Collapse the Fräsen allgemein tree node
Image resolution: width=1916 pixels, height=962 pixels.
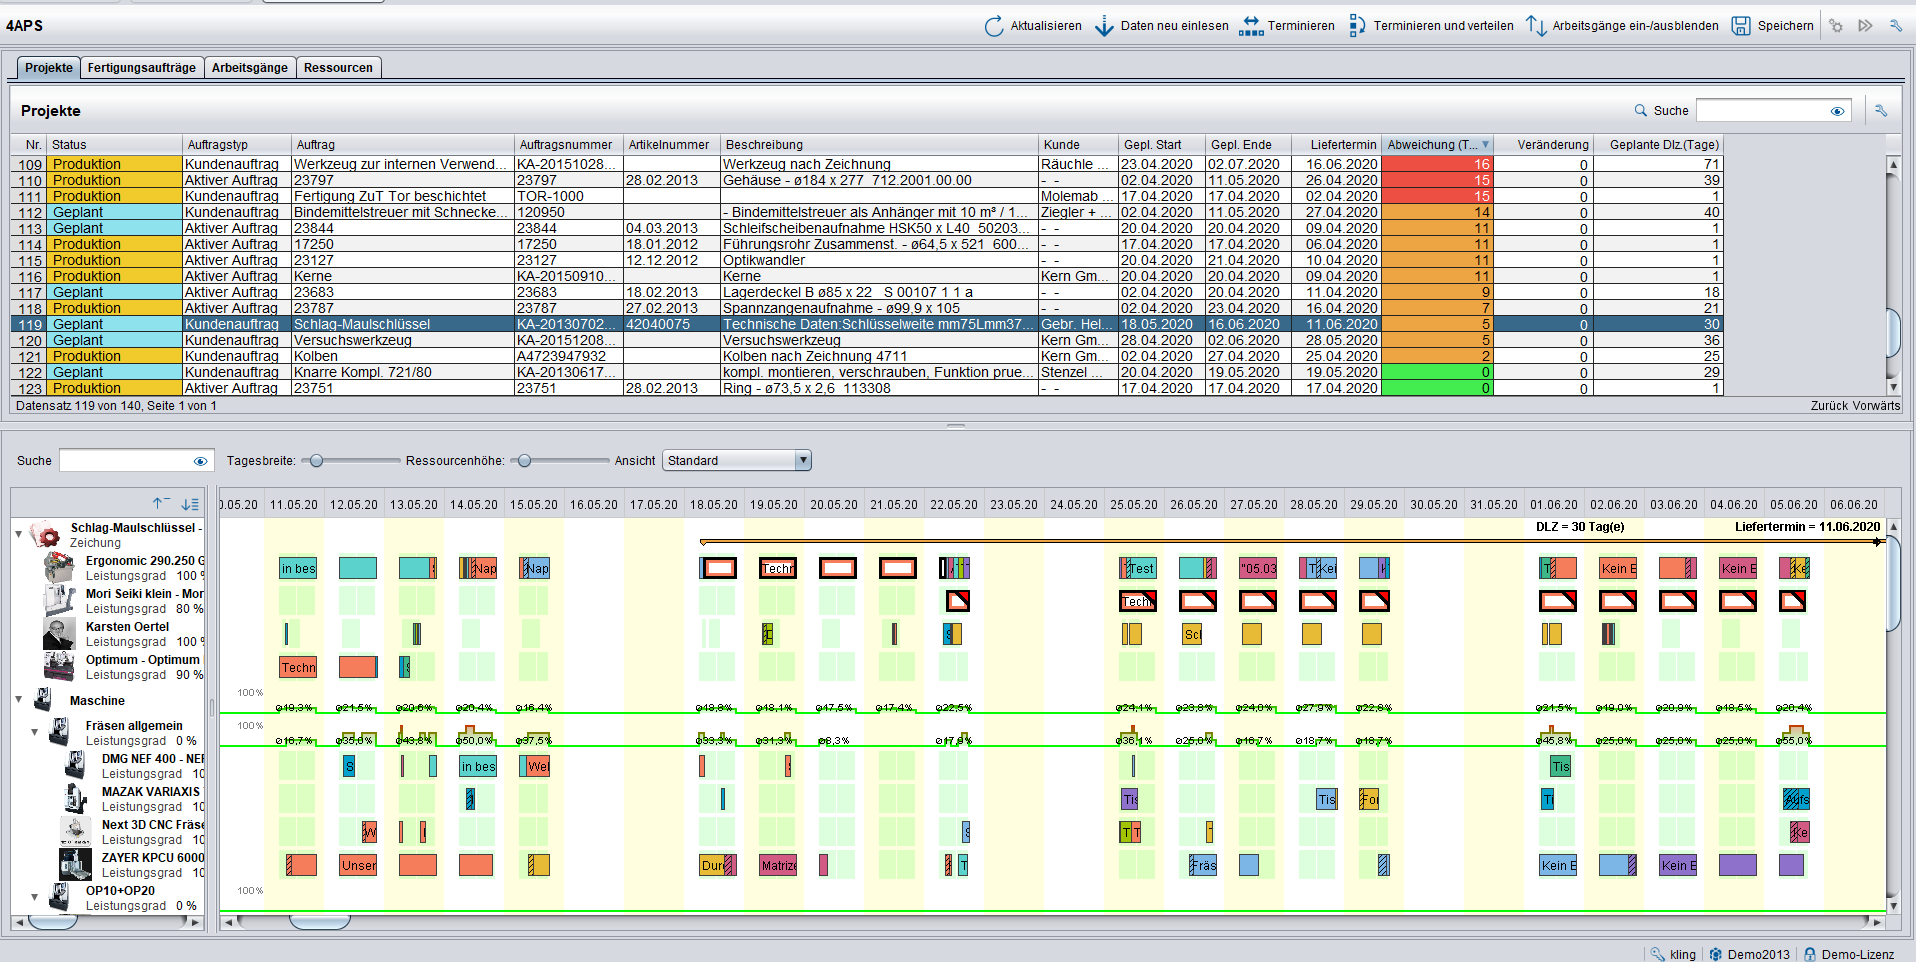[35, 732]
